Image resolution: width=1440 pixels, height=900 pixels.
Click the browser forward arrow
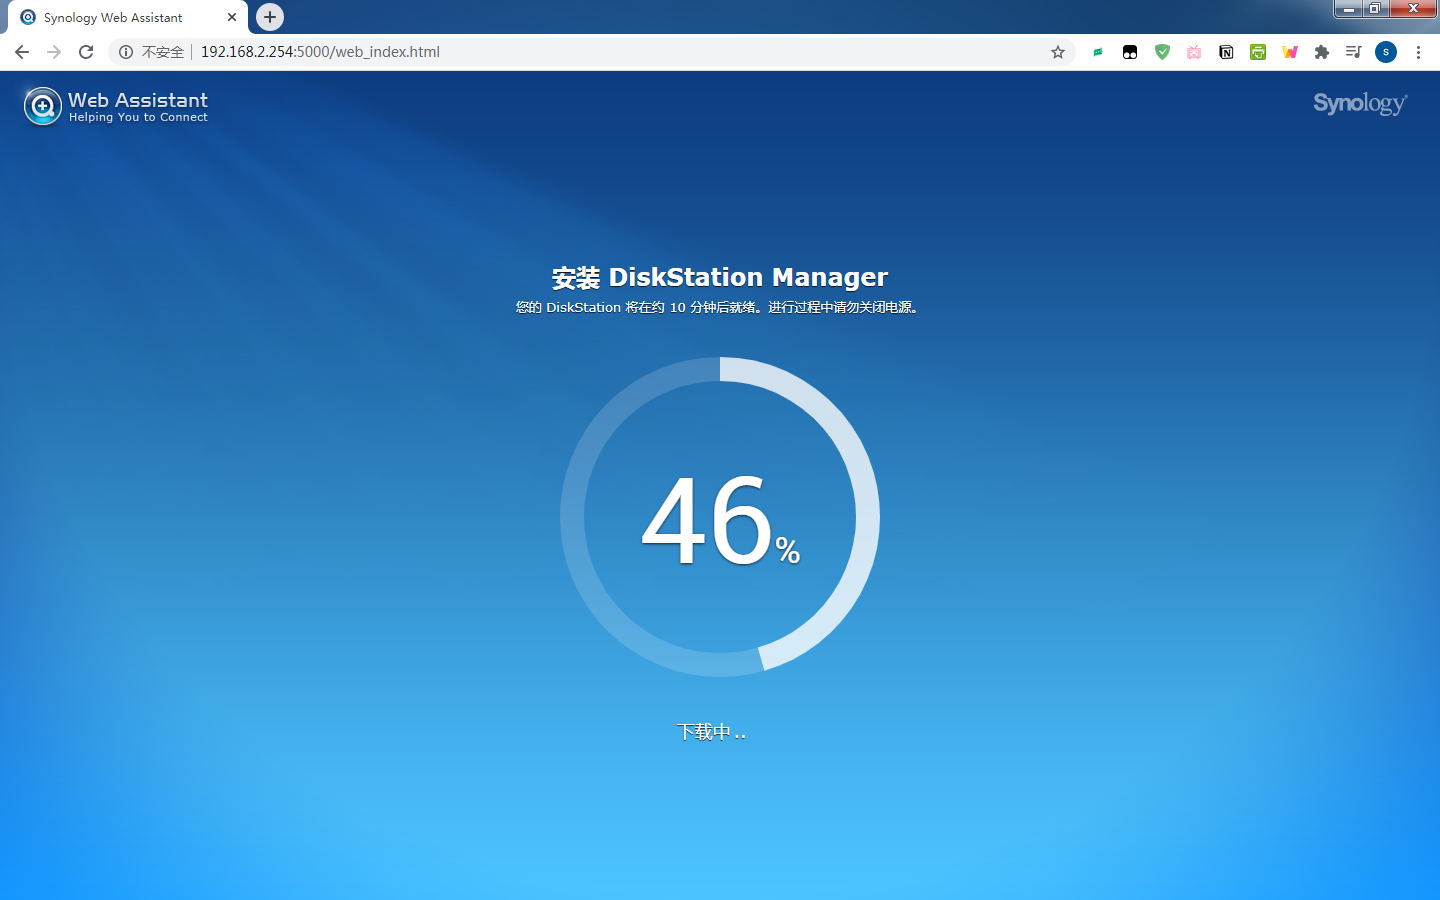54,52
